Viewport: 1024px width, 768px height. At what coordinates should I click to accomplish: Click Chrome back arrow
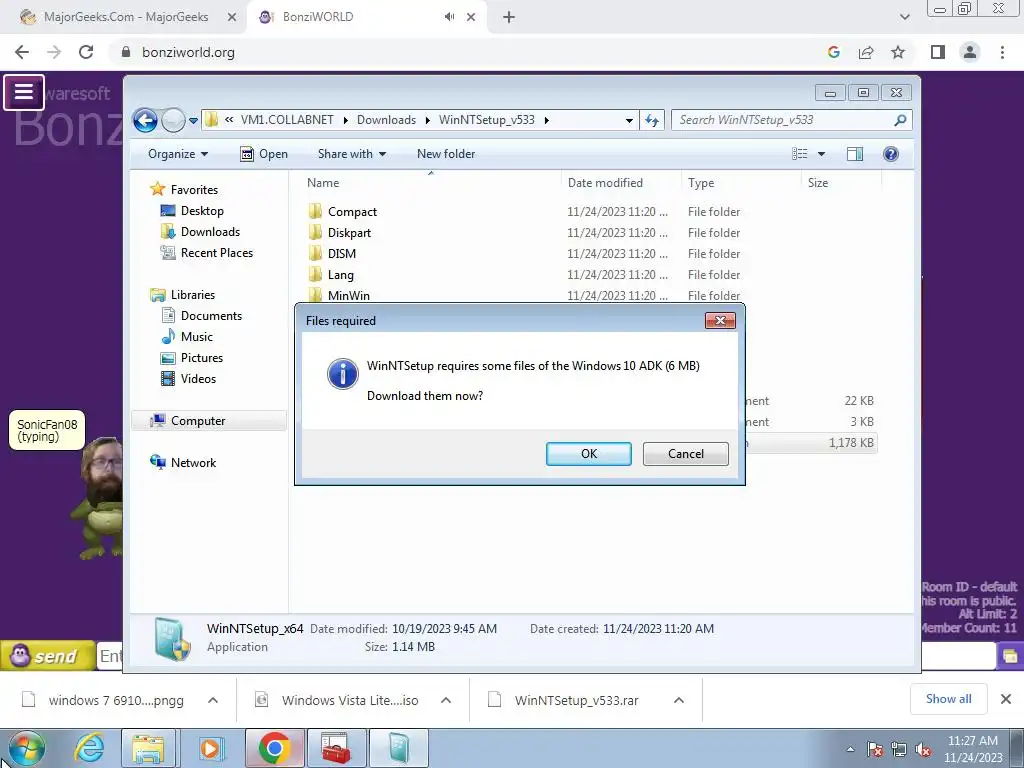22,52
